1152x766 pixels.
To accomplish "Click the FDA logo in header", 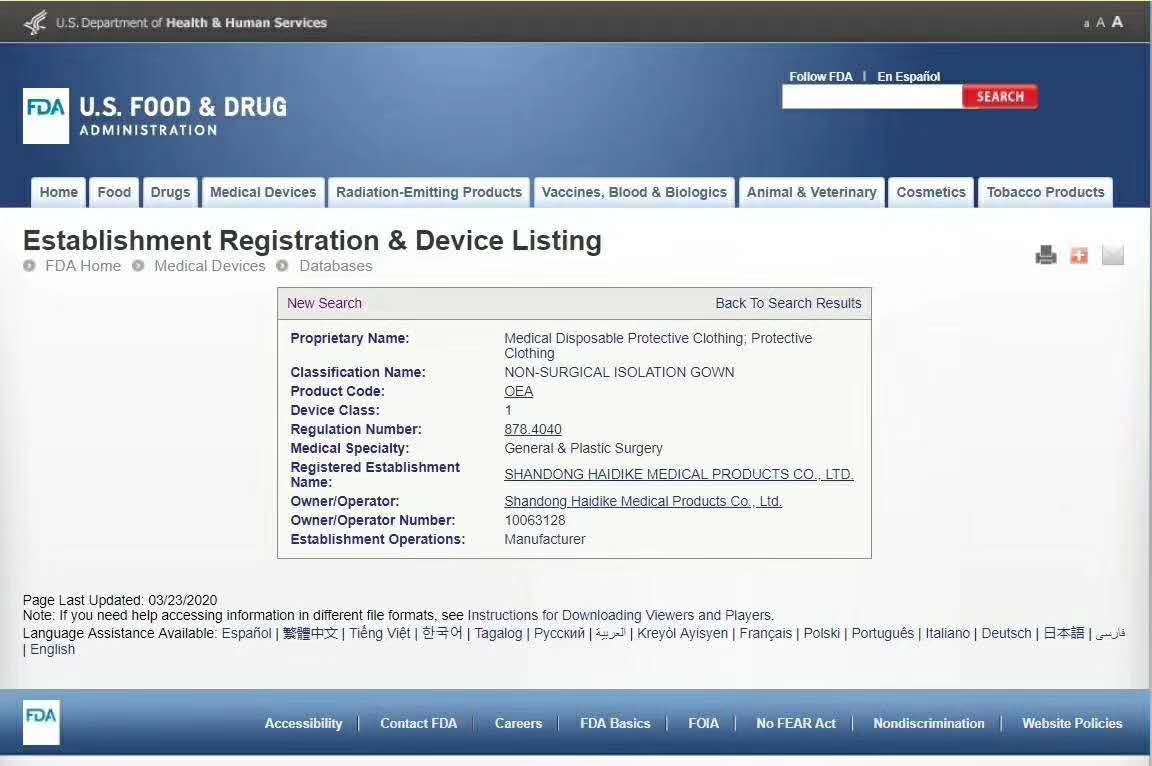I will (46, 116).
